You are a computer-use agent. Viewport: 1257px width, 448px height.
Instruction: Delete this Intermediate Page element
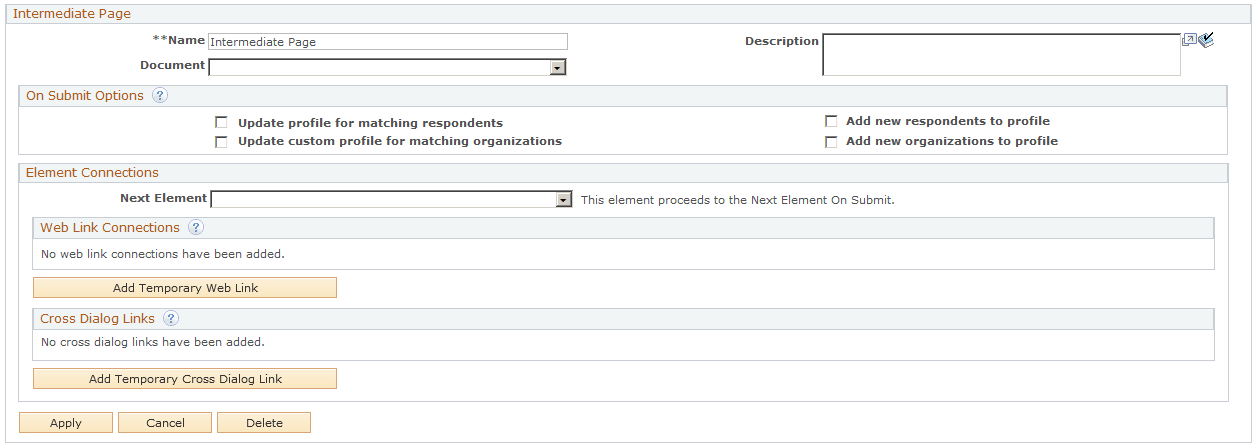click(x=264, y=423)
